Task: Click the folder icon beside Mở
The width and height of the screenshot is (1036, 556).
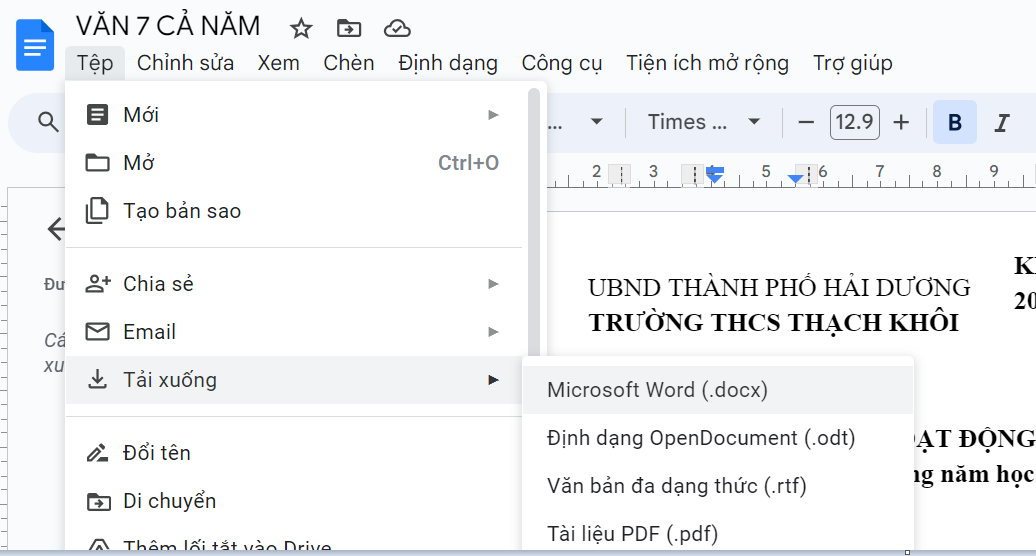Action: [x=97, y=162]
